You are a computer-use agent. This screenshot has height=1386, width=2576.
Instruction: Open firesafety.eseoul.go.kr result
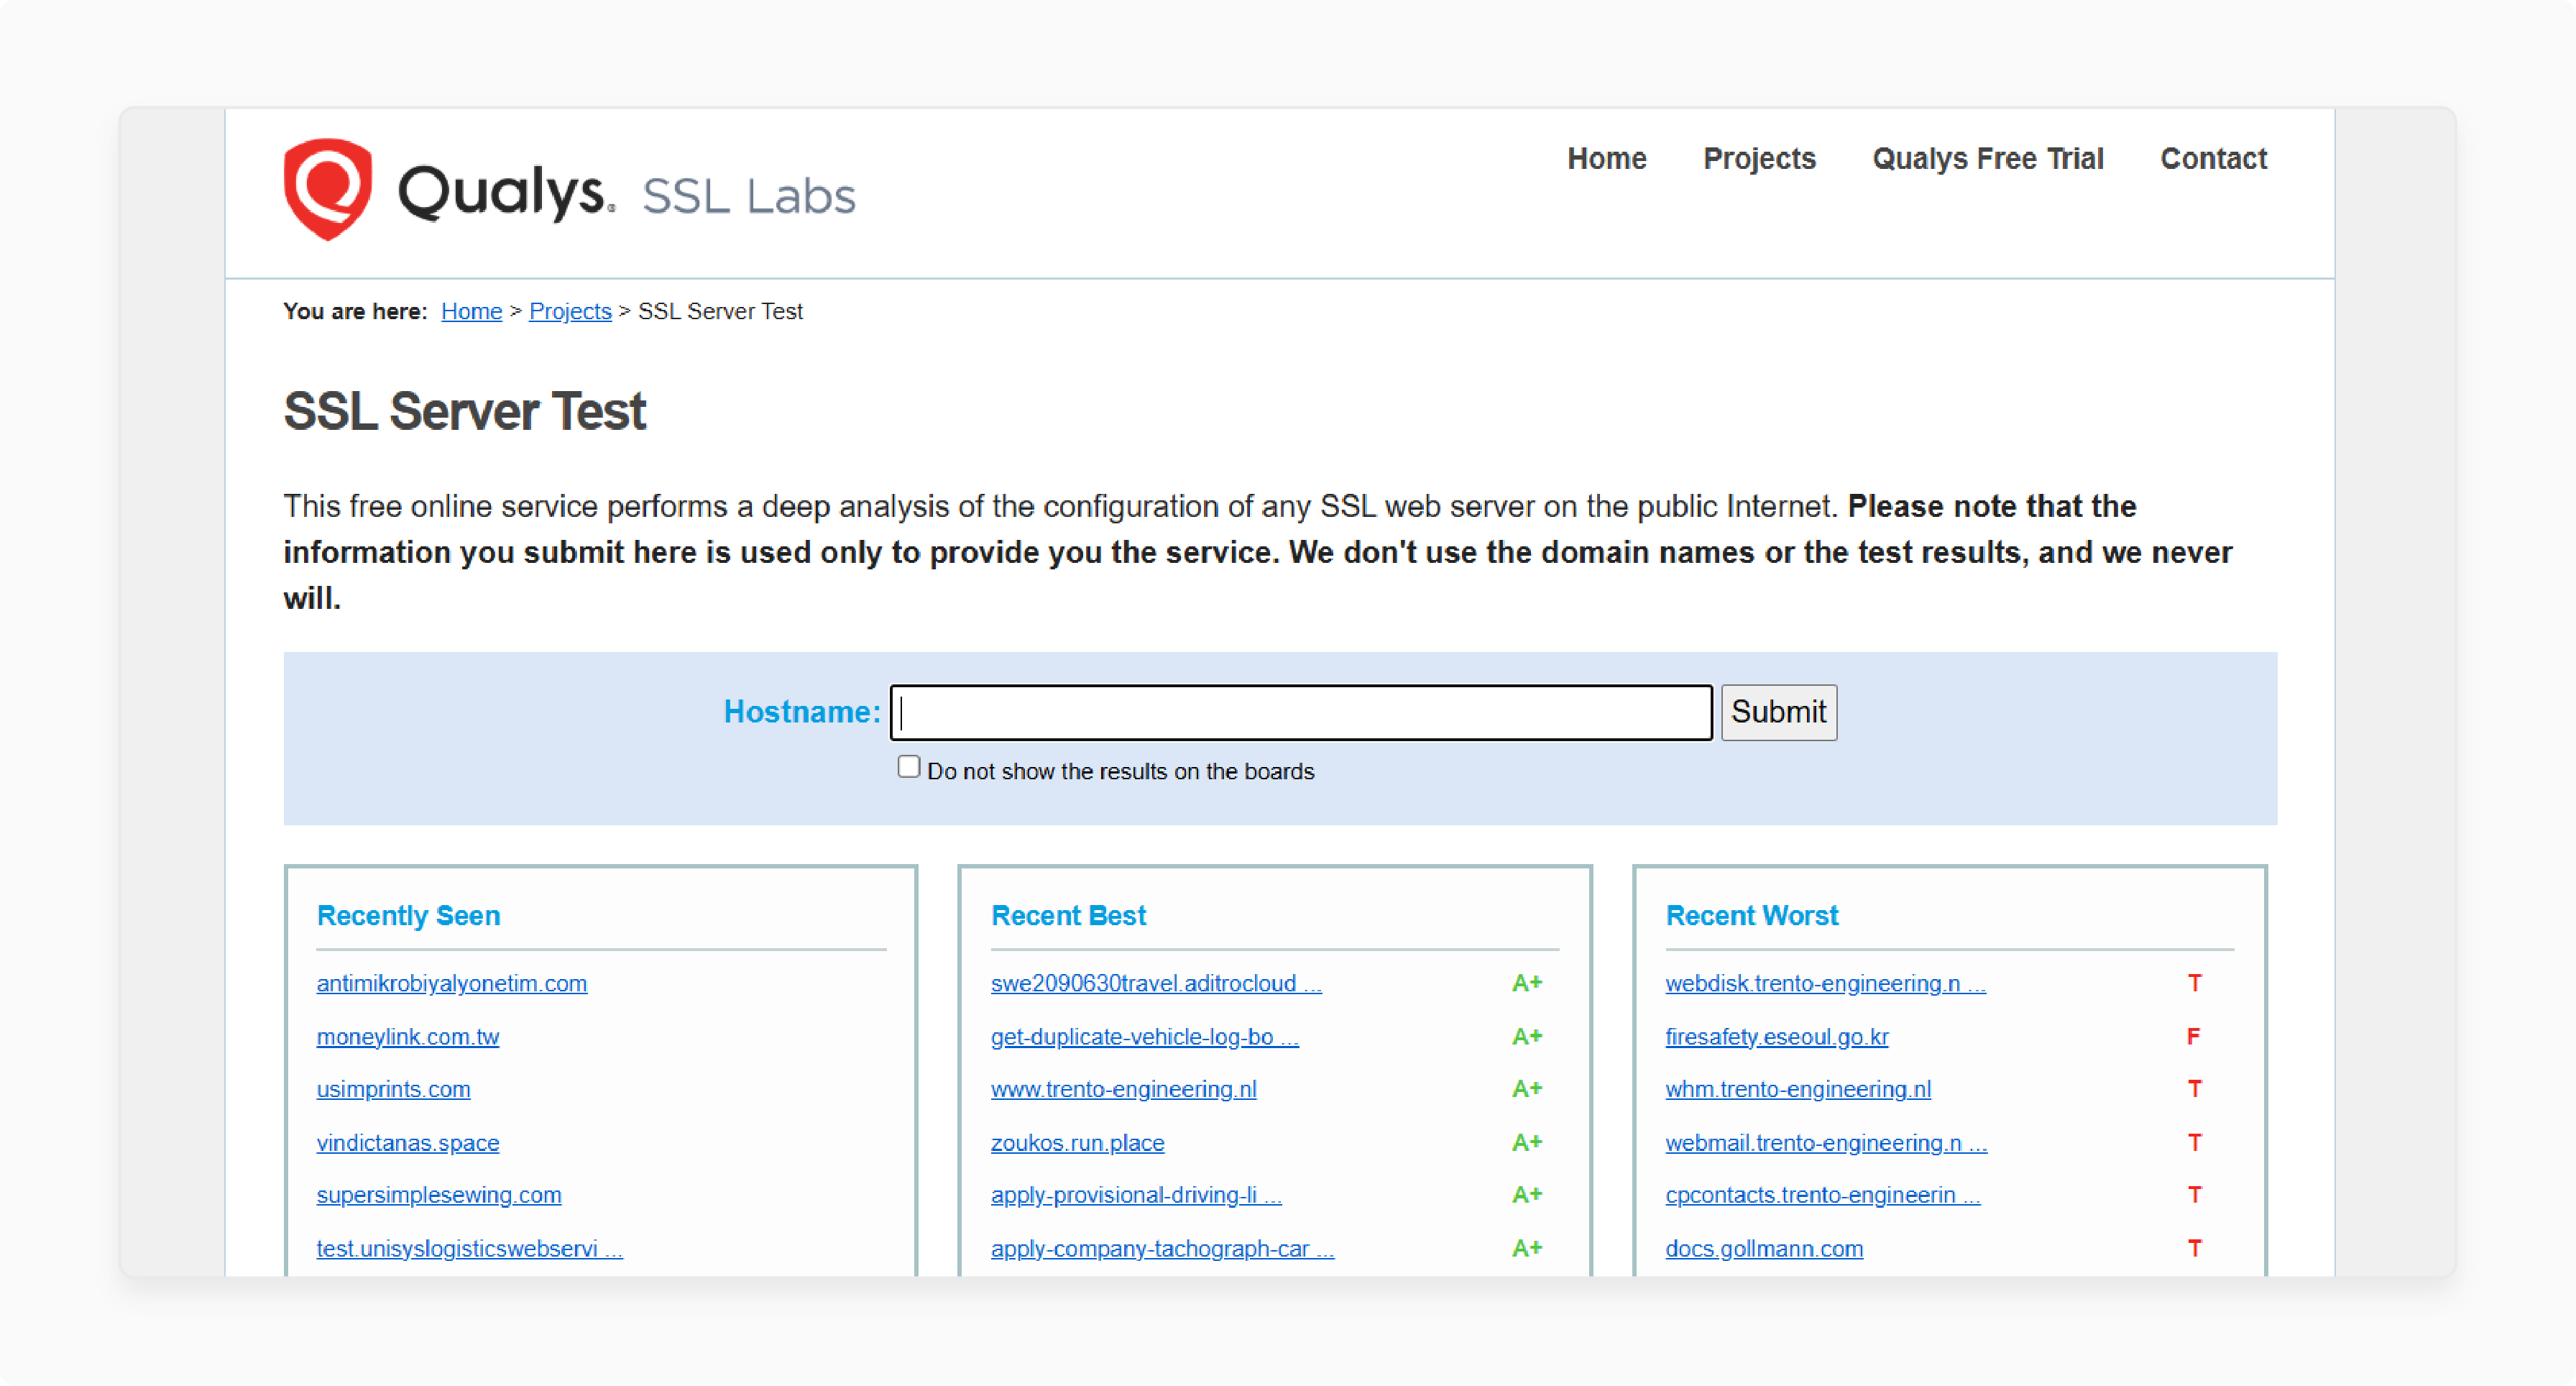point(1777,1036)
